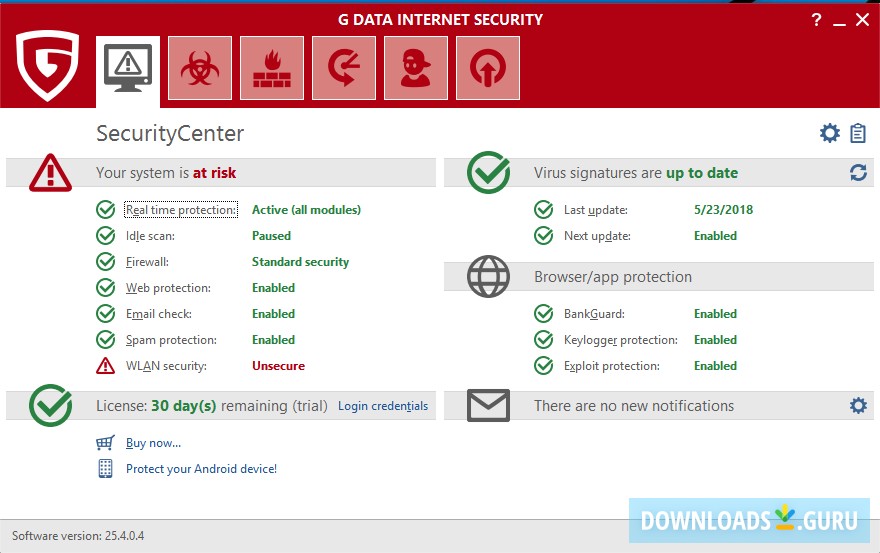Open the Spam protection options
880x553 pixels.
point(171,340)
